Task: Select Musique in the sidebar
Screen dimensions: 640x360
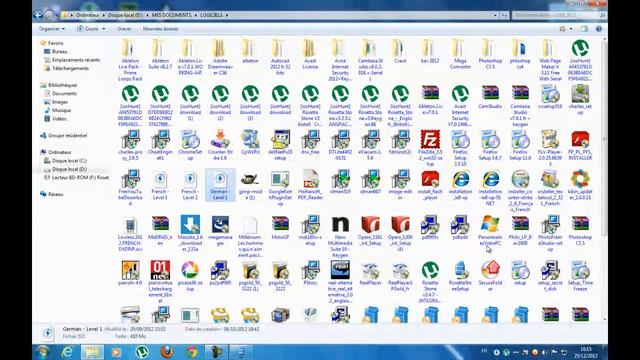Action: tap(61, 110)
